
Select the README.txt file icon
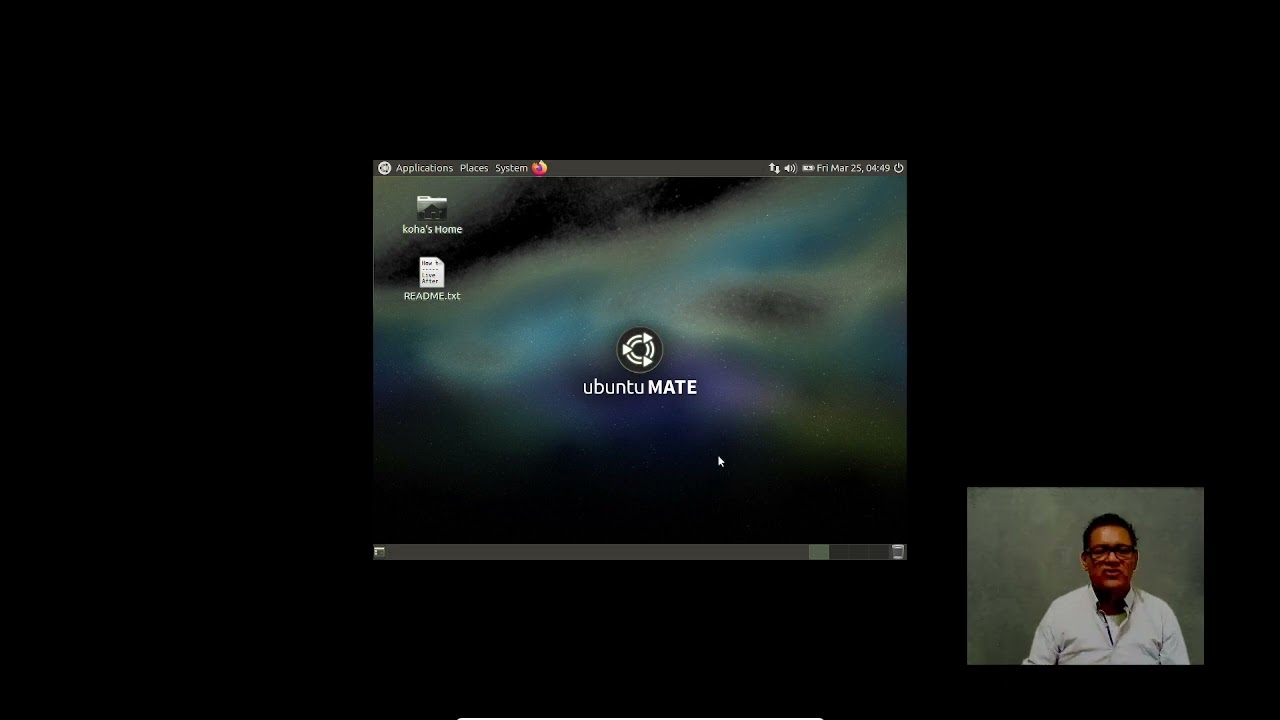pyautogui.click(x=431, y=272)
